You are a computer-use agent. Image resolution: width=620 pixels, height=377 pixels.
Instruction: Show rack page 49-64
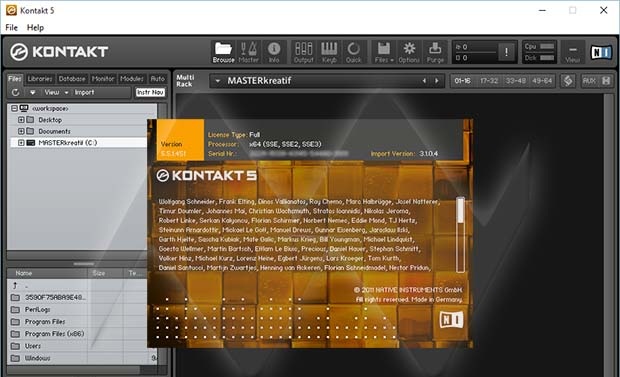(542, 81)
